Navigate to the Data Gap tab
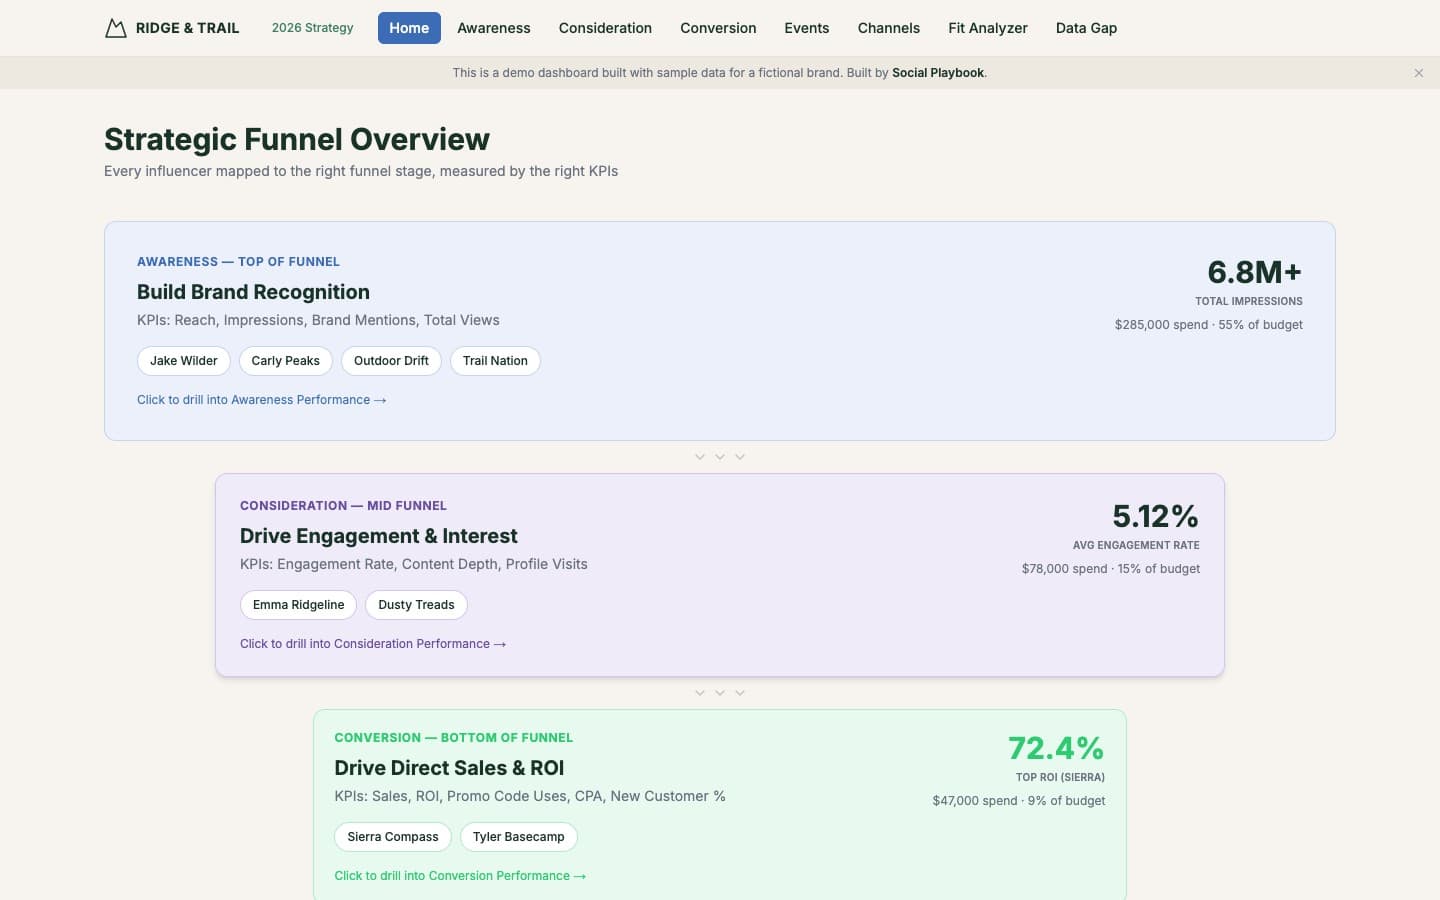1440x900 pixels. click(1086, 28)
